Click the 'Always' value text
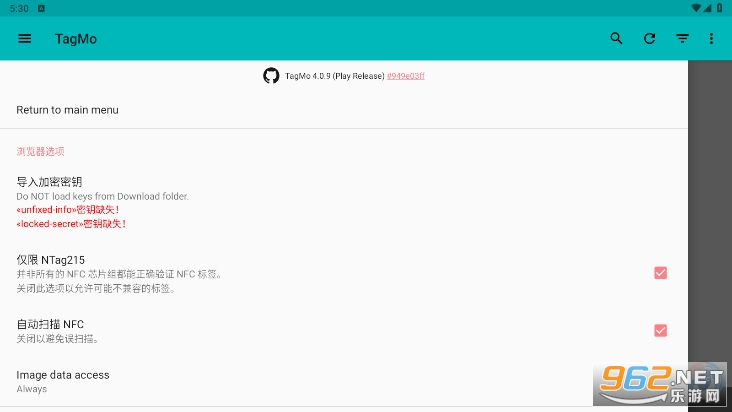Screen dimensions: 732x412 pos(32,389)
